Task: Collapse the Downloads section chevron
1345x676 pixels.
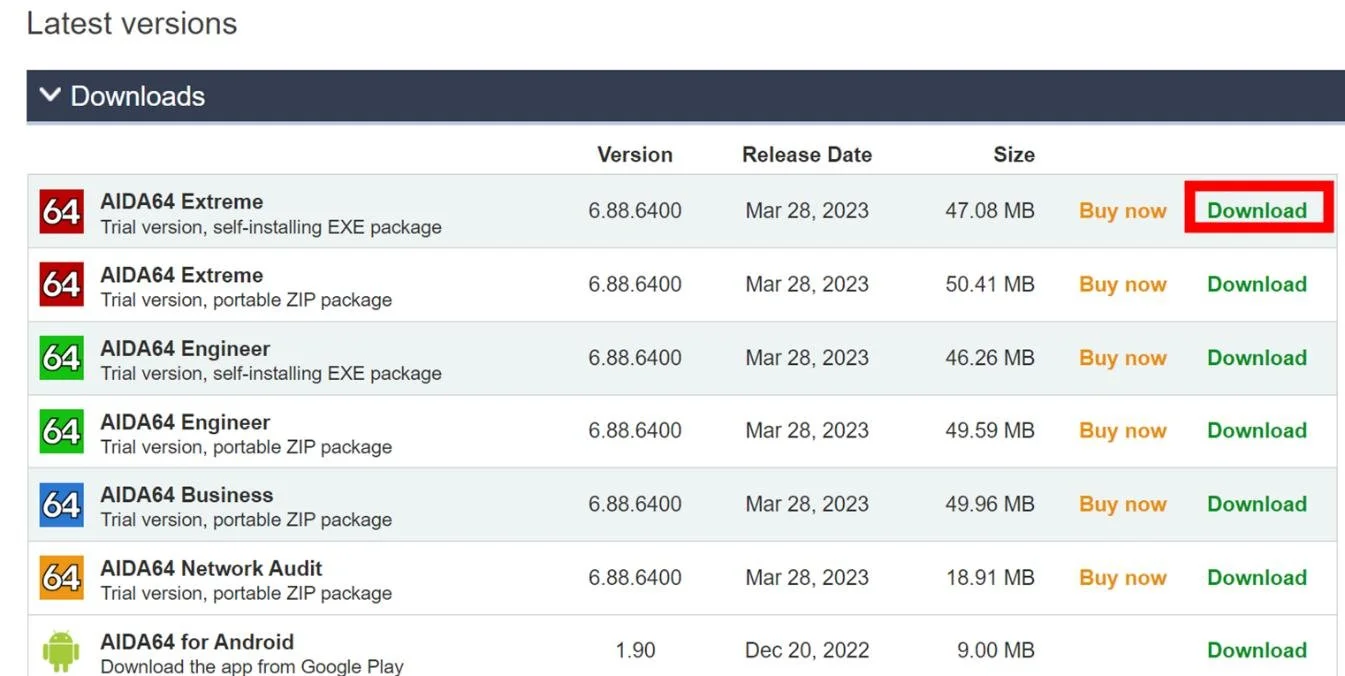Action: point(49,96)
